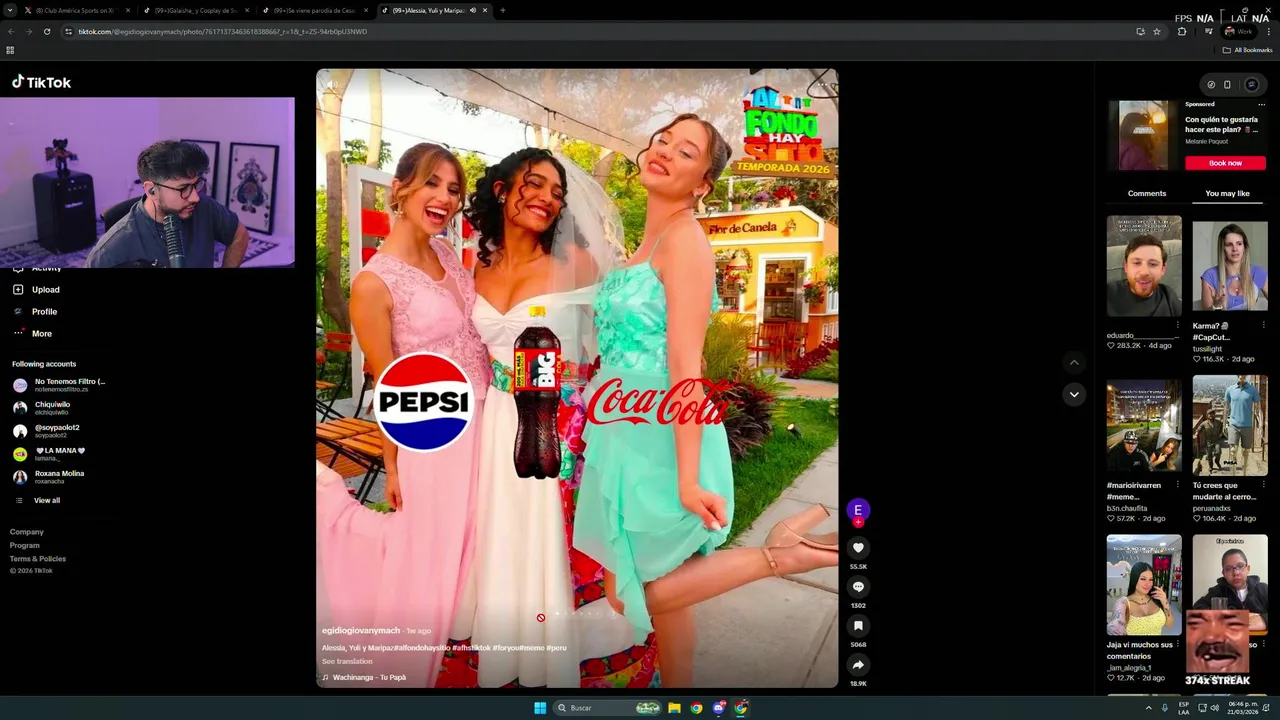Show hidden system tray icons
Image resolution: width=1280 pixels, height=720 pixels.
1148,708
